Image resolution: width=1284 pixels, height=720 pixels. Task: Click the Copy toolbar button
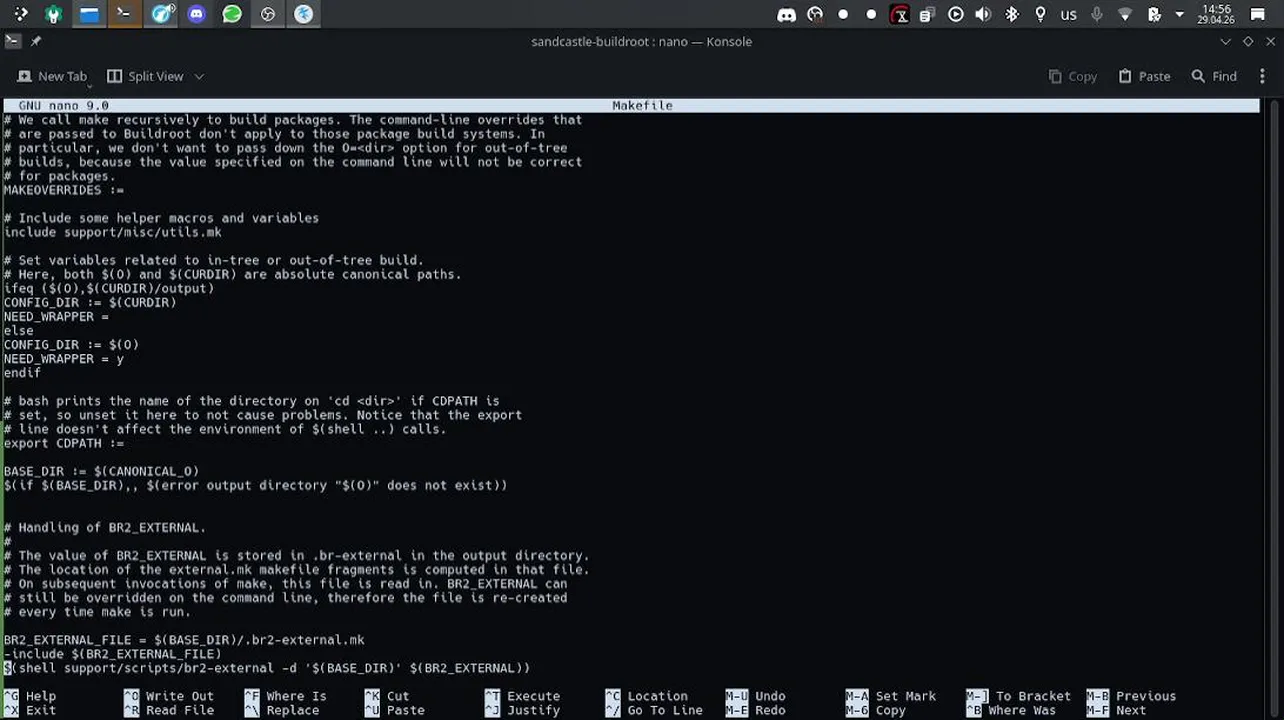pos(1072,76)
